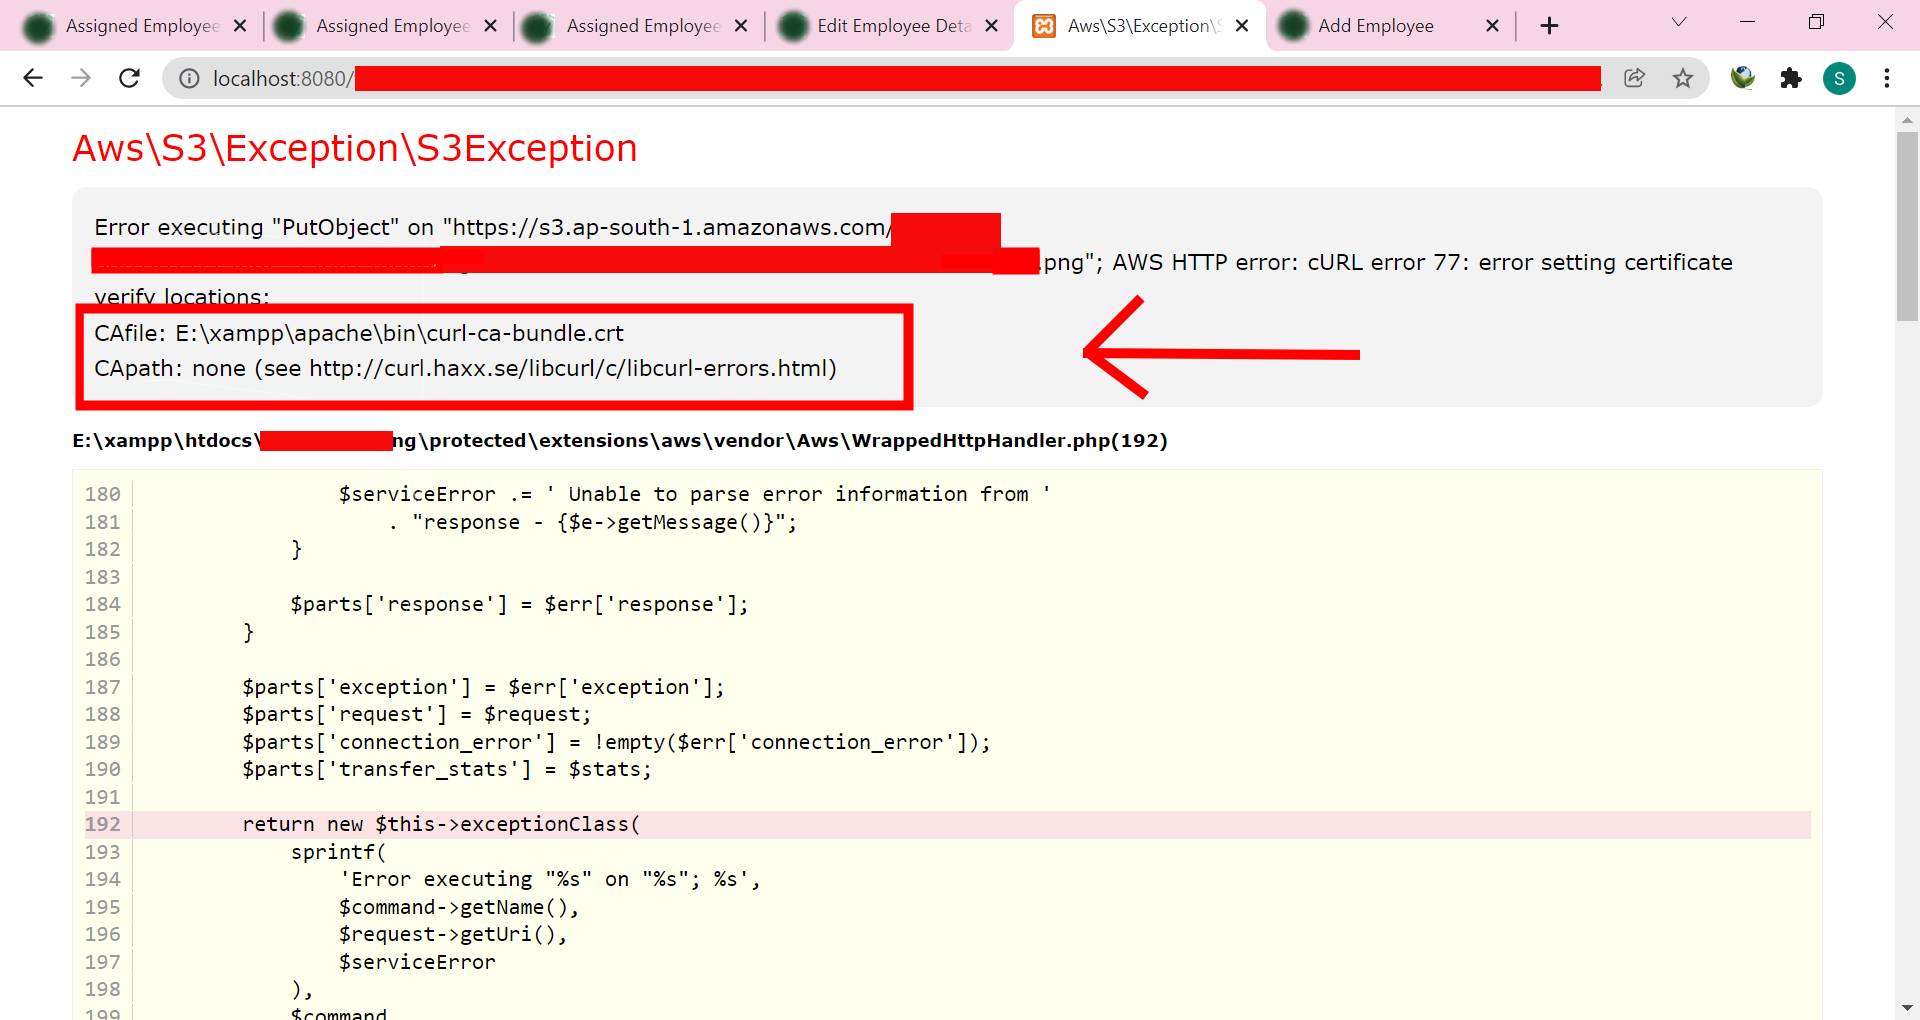The height and width of the screenshot is (1020, 1920).
Task: Close the Edit Employee Details tab
Action: point(991,26)
